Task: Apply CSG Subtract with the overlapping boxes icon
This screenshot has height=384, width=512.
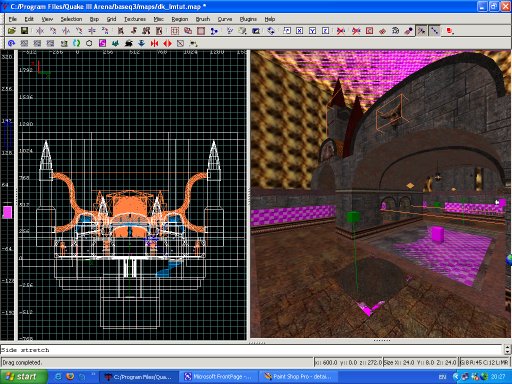Action: (x=188, y=31)
